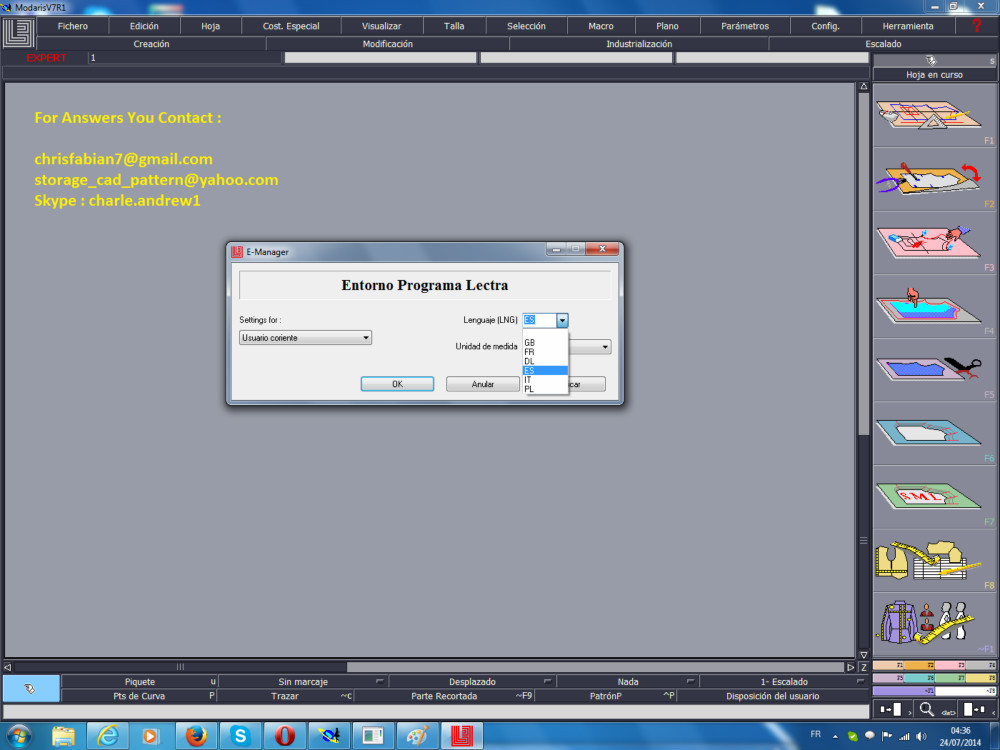
Task: Choose IT in the language list
Action: 545,379
